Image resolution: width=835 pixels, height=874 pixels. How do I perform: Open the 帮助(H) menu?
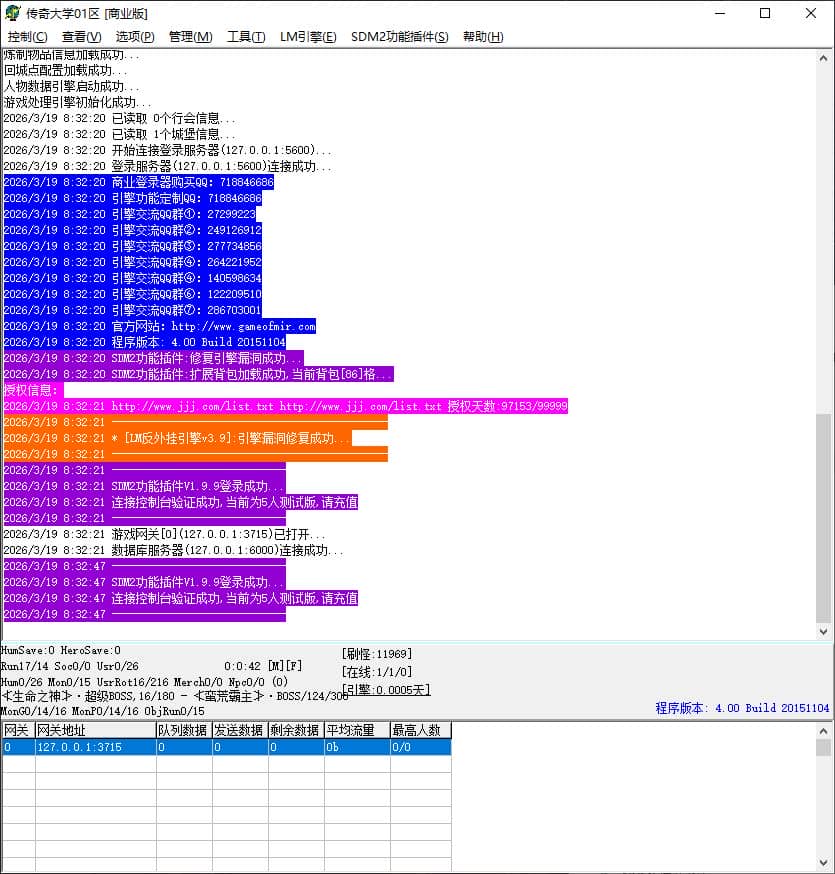(x=483, y=37)
